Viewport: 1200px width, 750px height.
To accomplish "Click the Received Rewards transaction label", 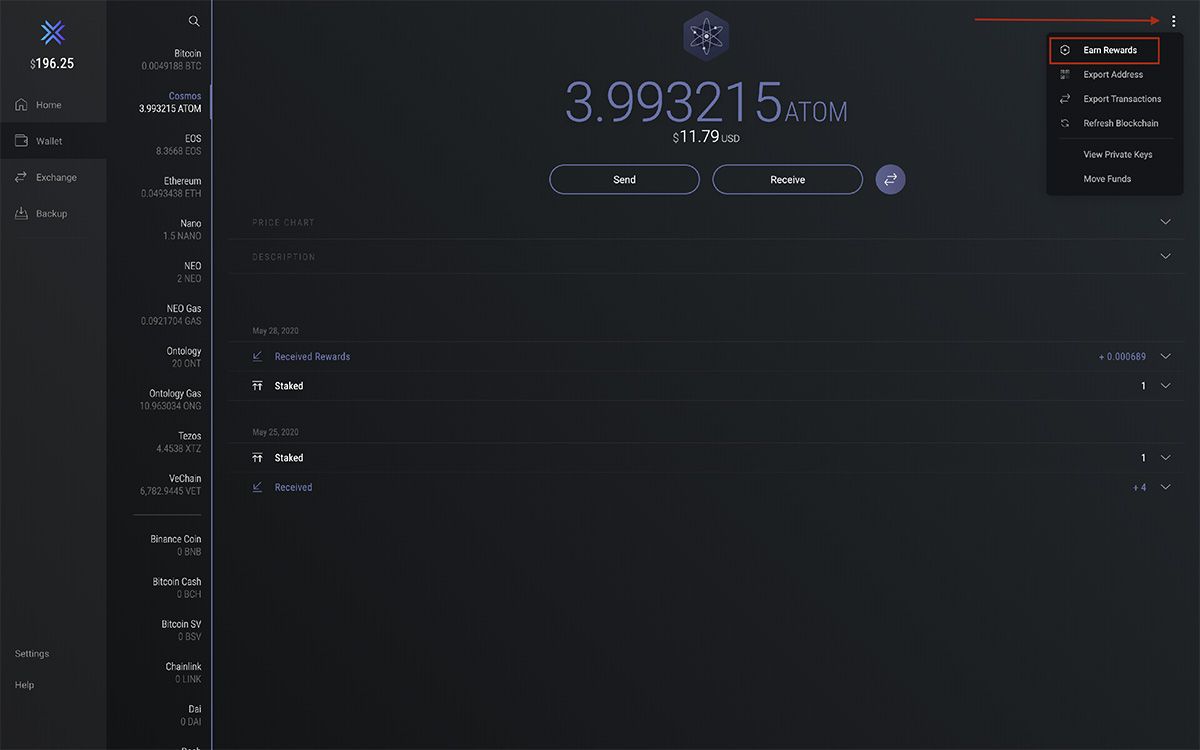I will [x=312, y=356].
